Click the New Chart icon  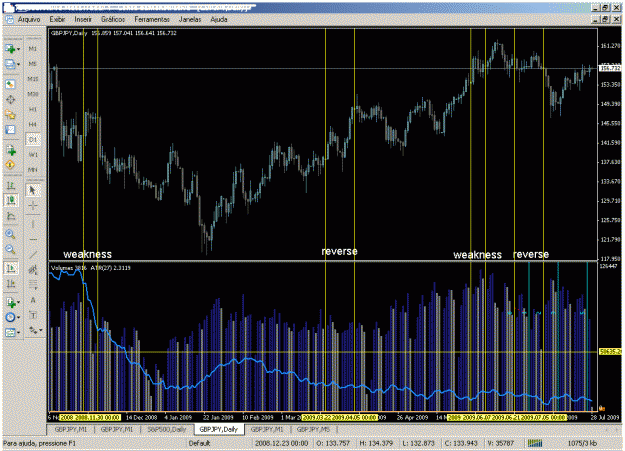(x=10, y=49)
